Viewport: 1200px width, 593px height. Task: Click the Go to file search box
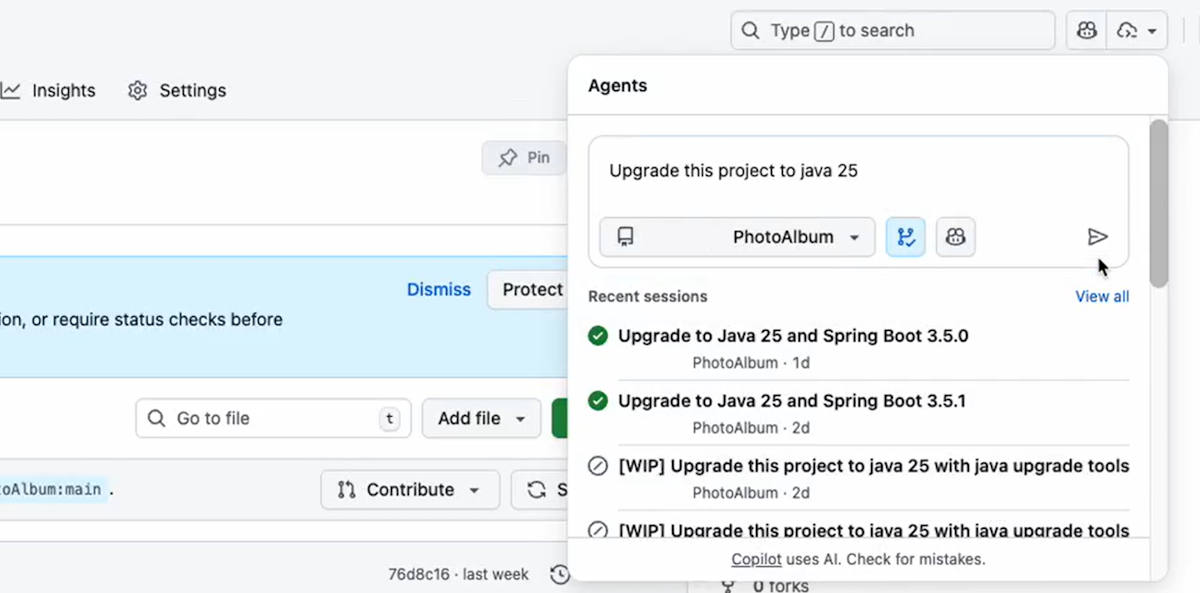(x=273, y=418)
